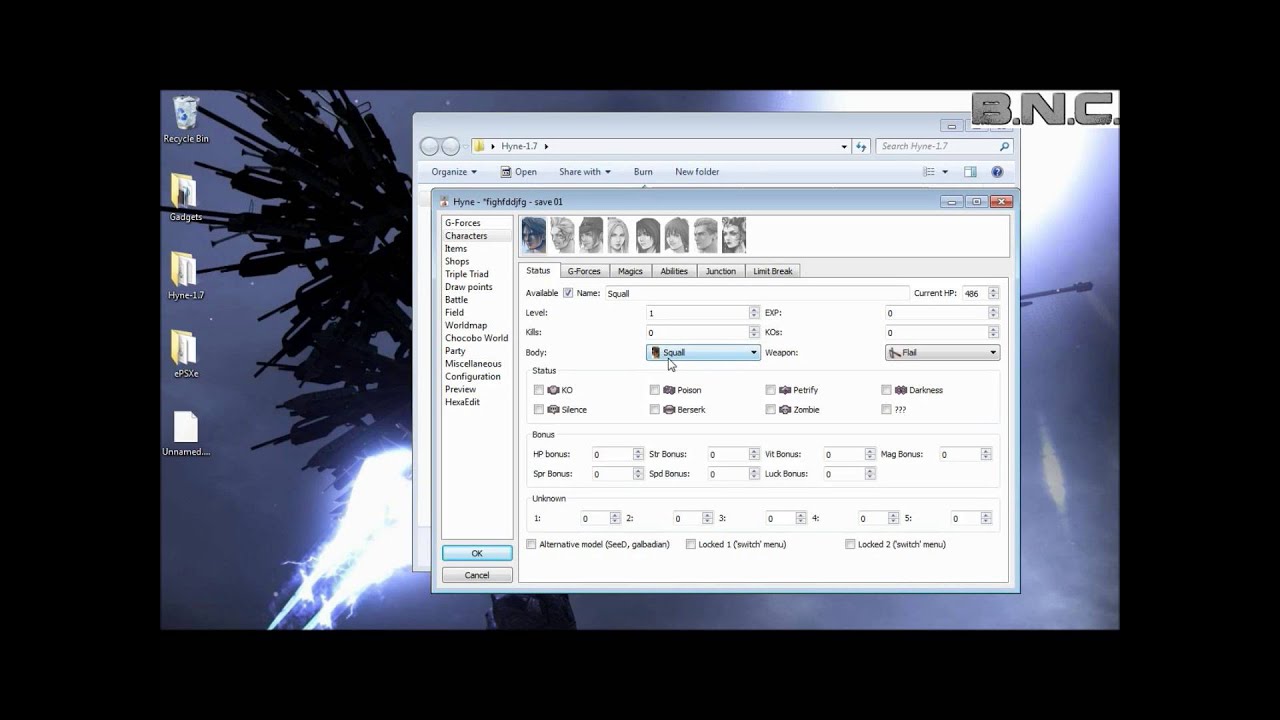Screen dimensions: 1280x720
Task: Enable the Petrify status checkbox
Action: click(x=771, y=390)
